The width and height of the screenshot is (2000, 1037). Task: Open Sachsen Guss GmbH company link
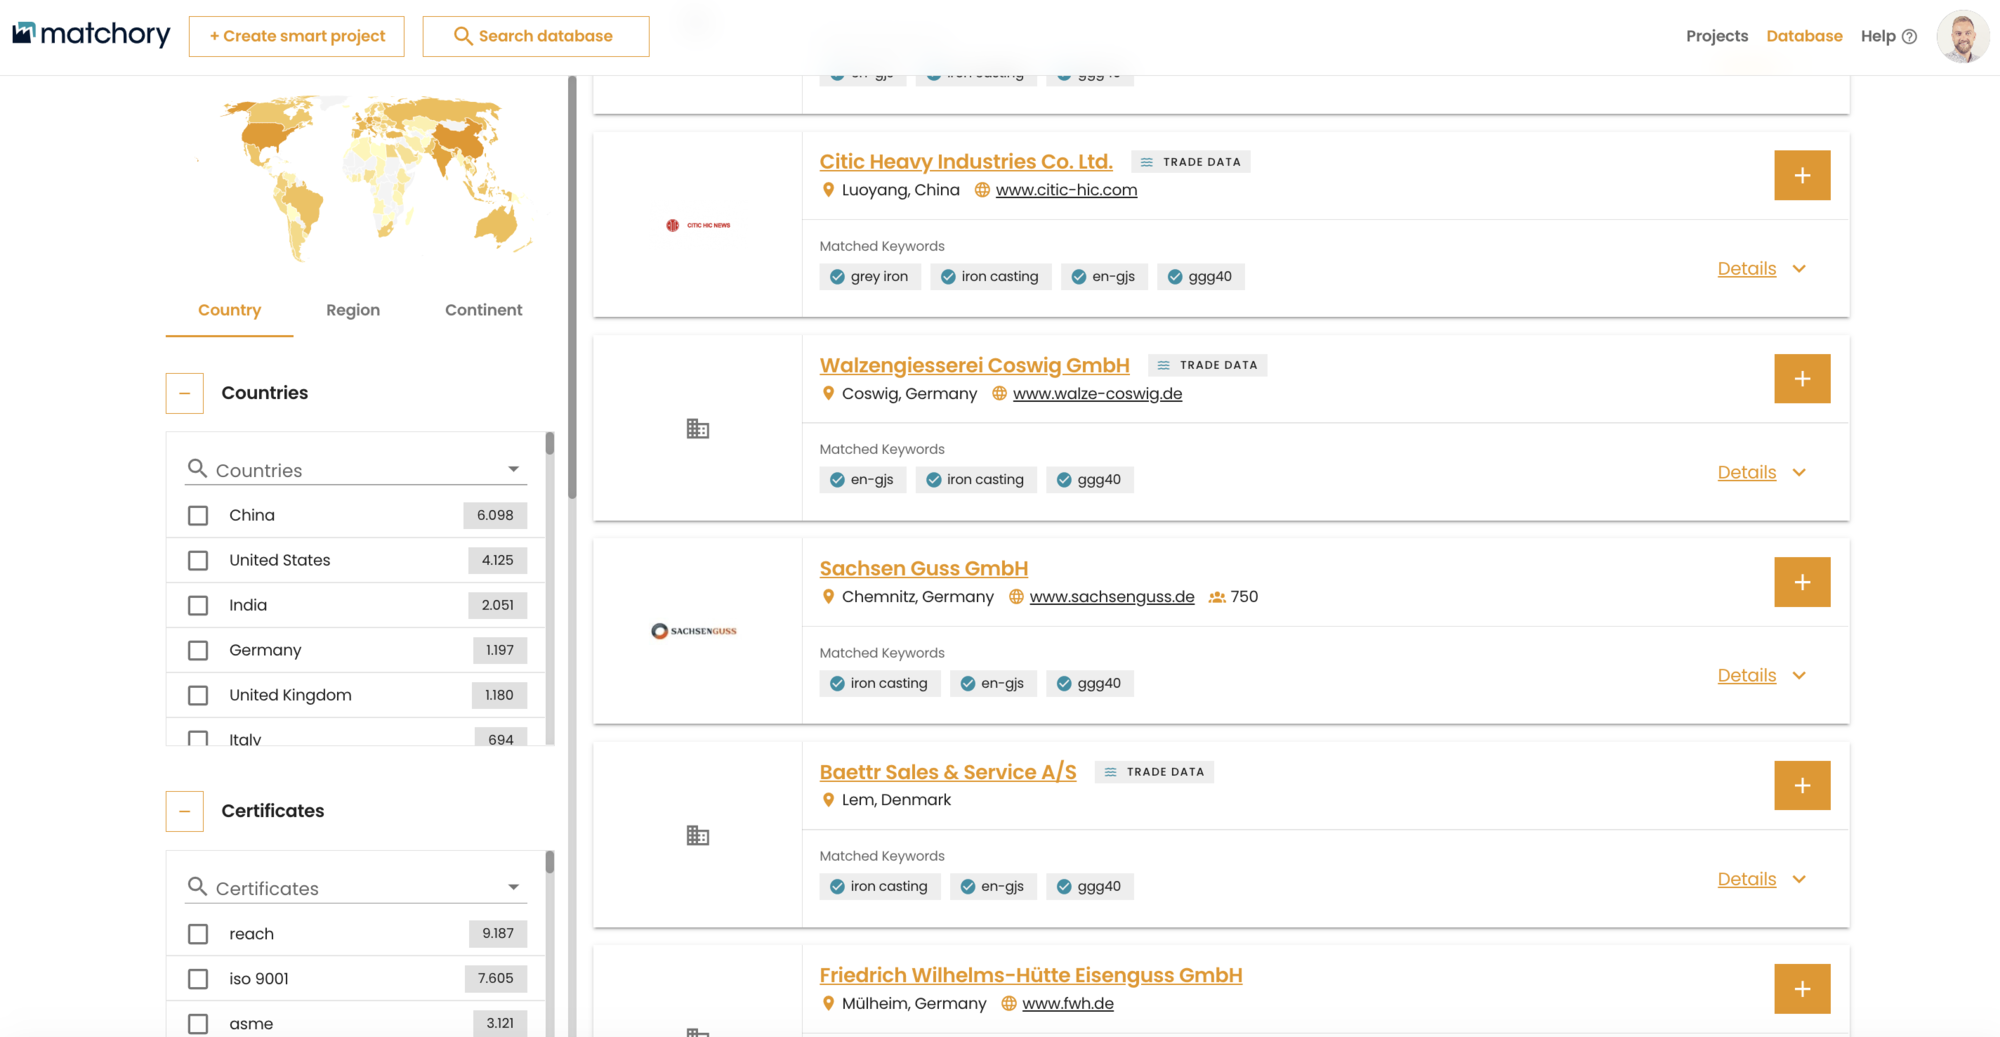point(924,569)
